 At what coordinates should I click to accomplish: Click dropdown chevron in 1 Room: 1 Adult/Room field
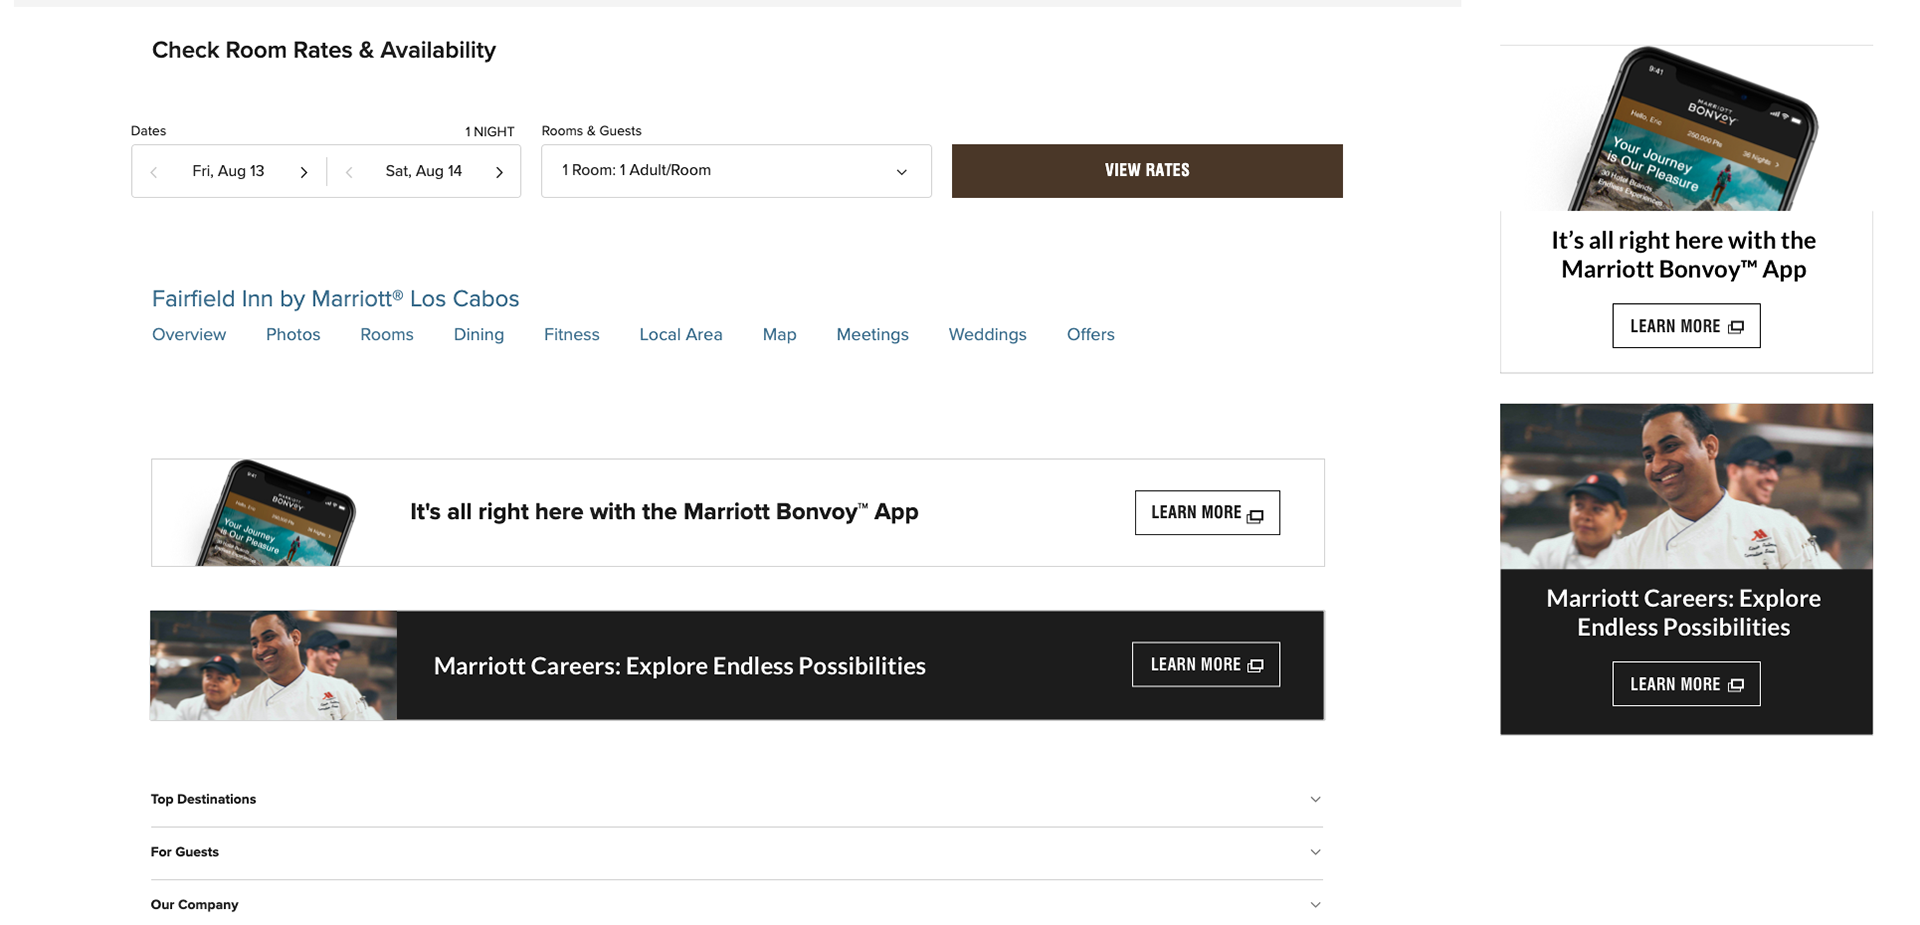click(901, 172)
